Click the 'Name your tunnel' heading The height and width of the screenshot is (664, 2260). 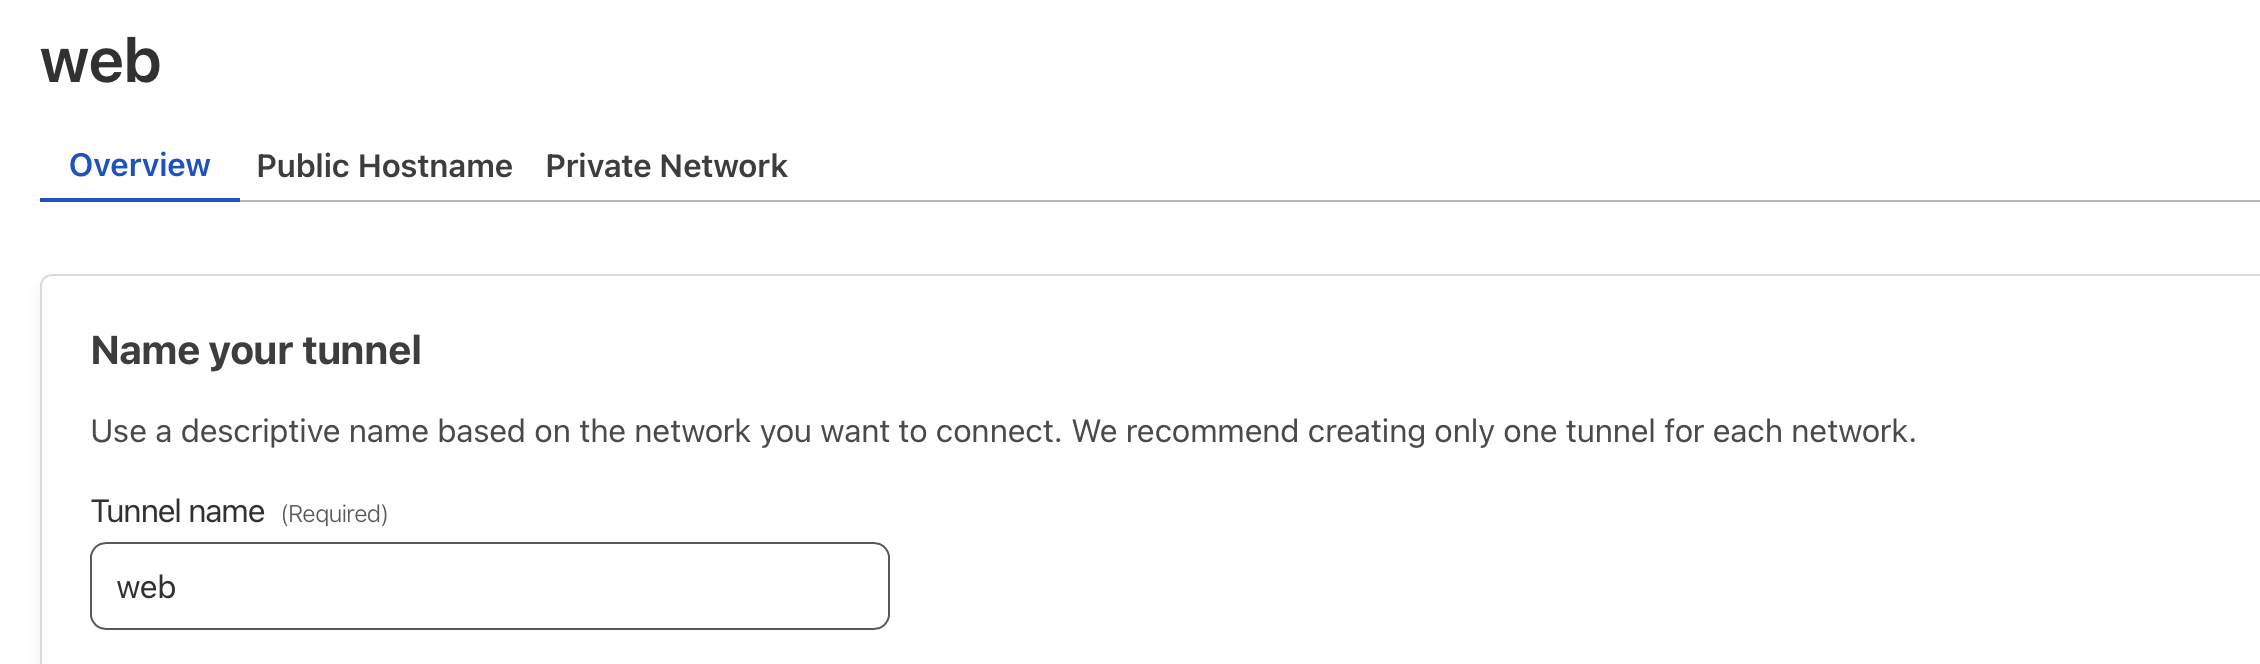(x=256, y=351)
